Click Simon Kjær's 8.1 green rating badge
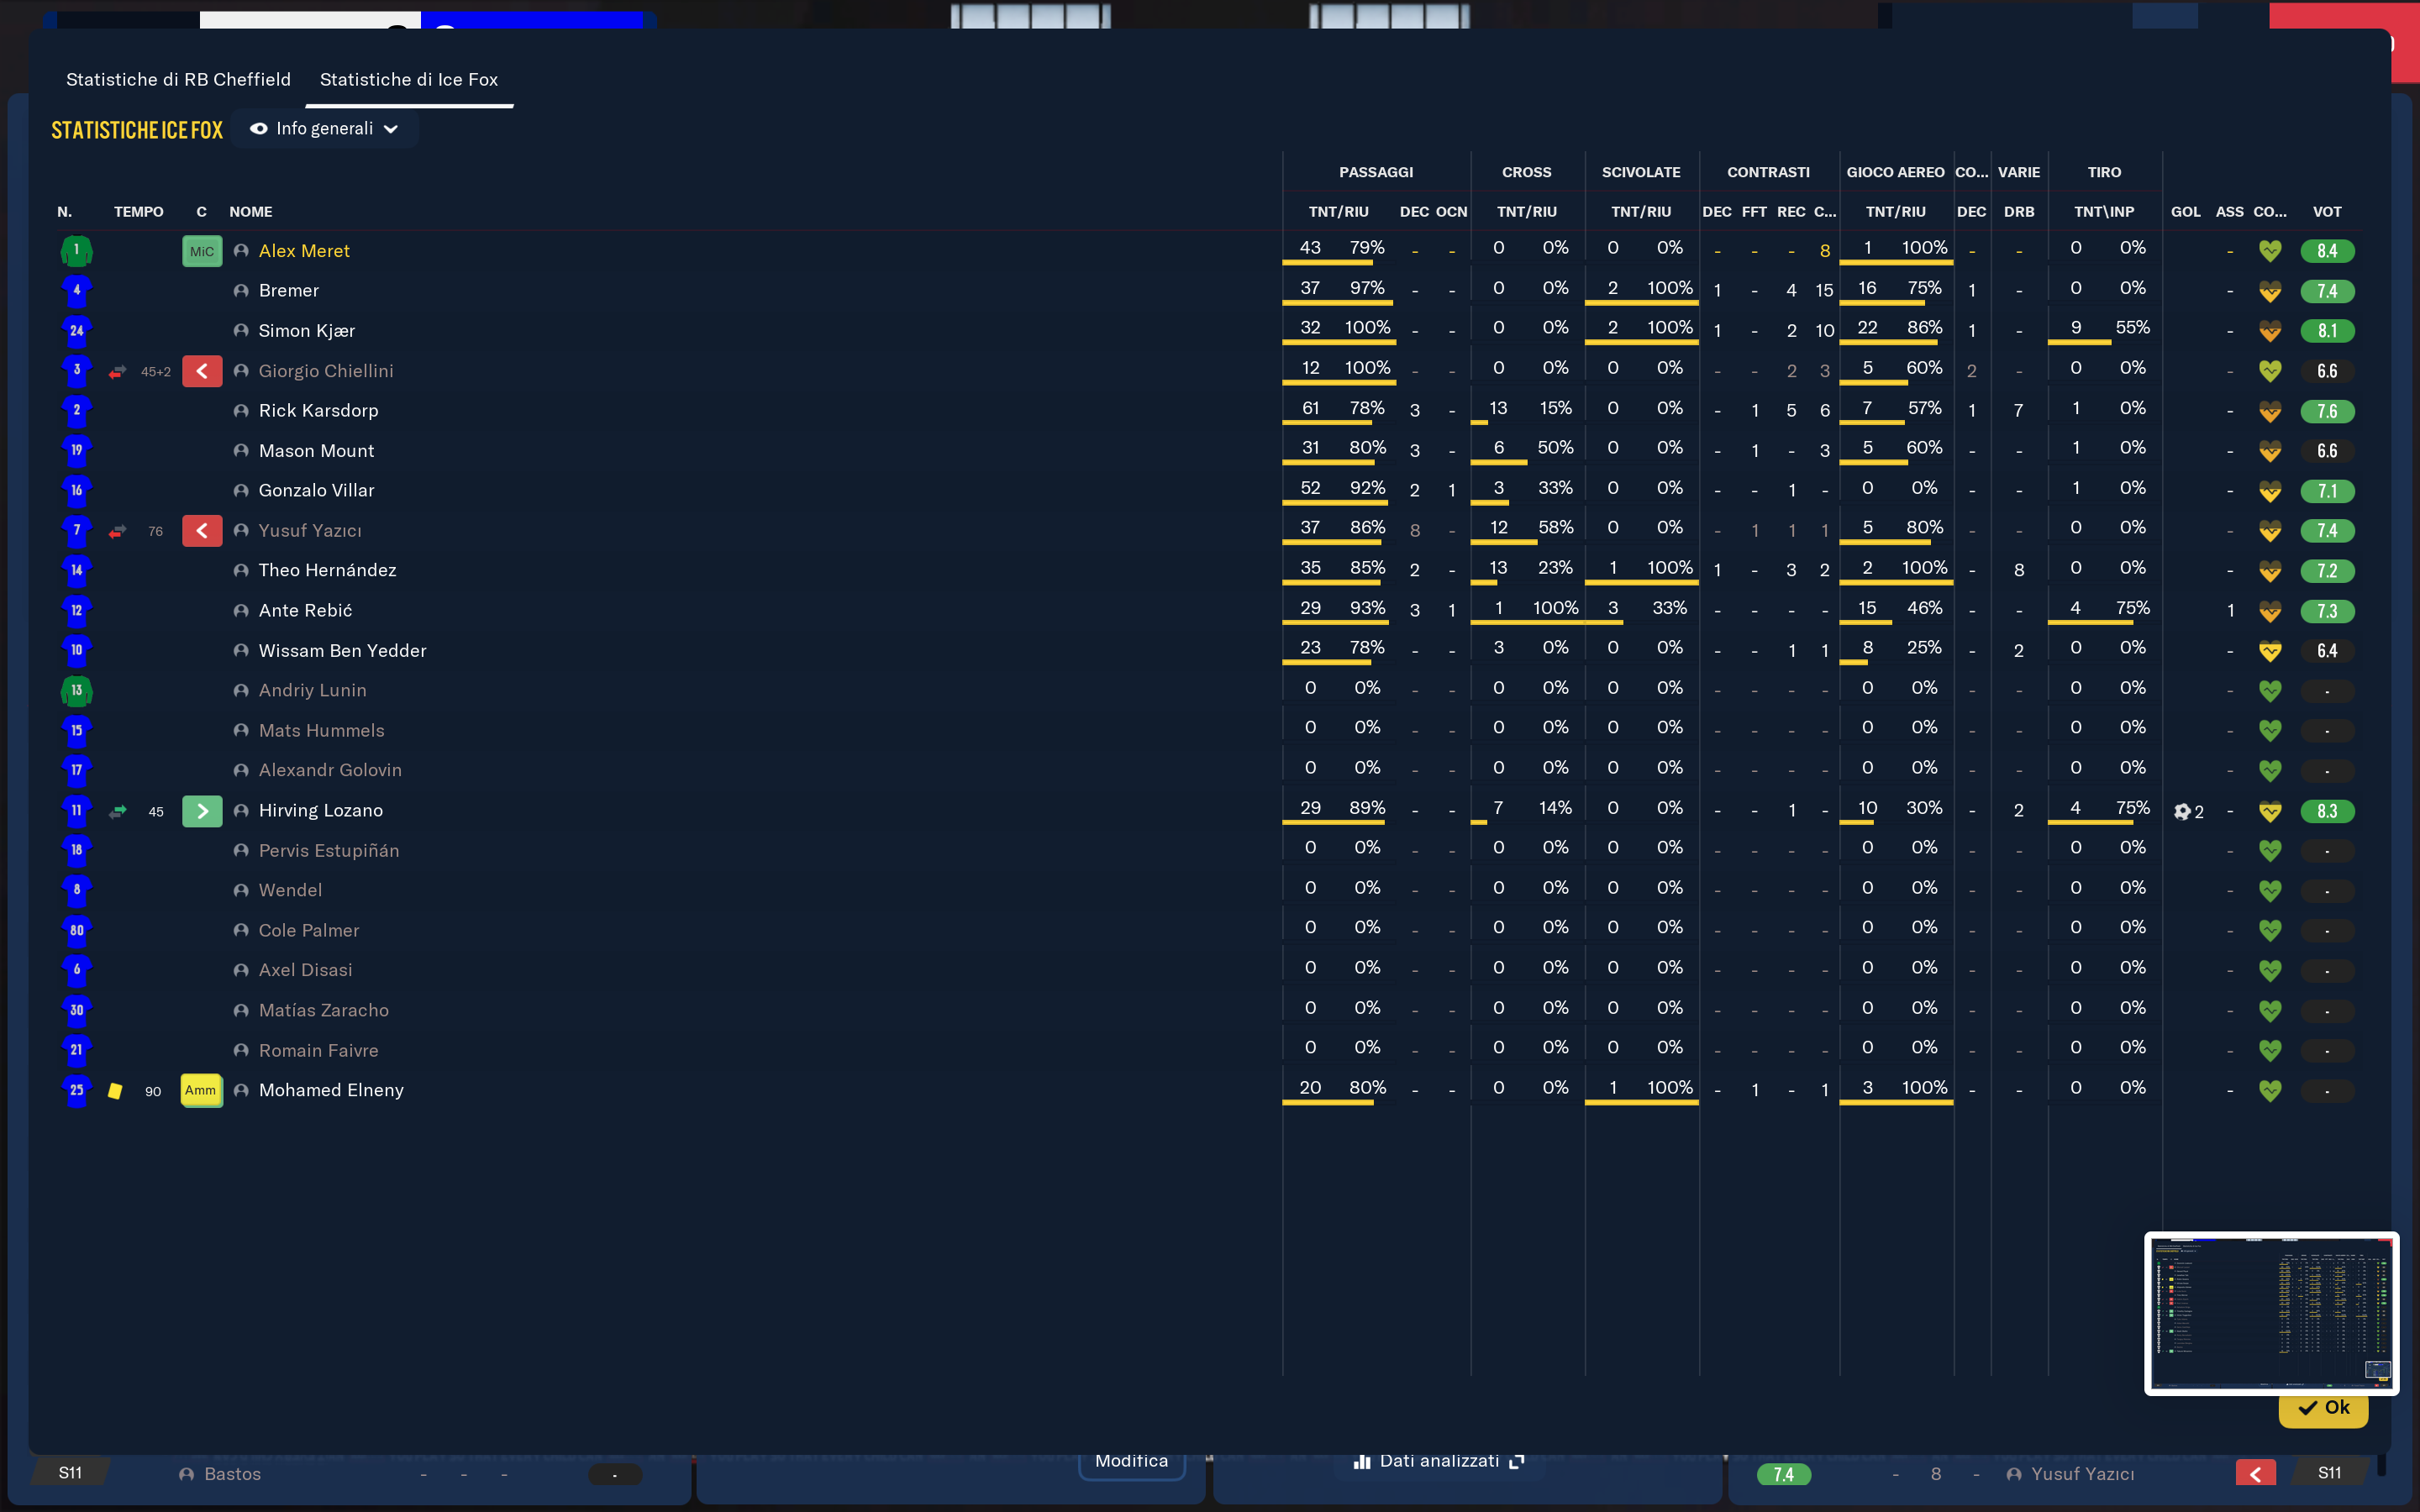The image size is (2420, 1512). [2326, 331]
